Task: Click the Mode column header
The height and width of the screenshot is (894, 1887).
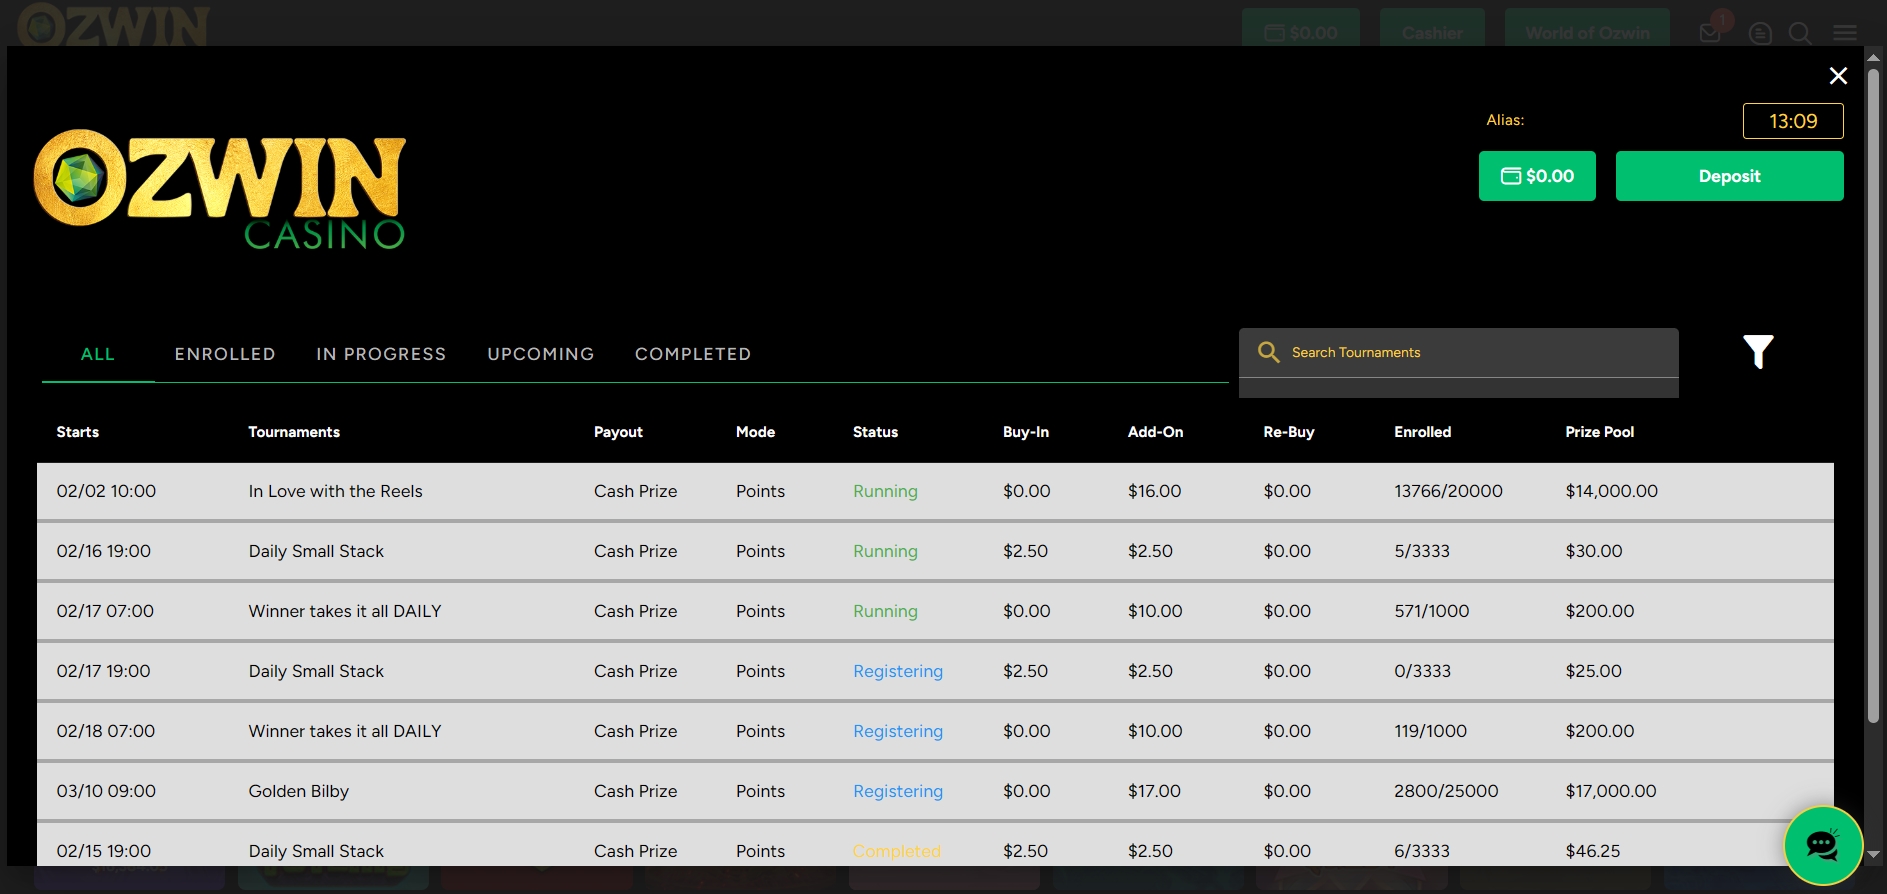Action: click(x=756, y=432)
